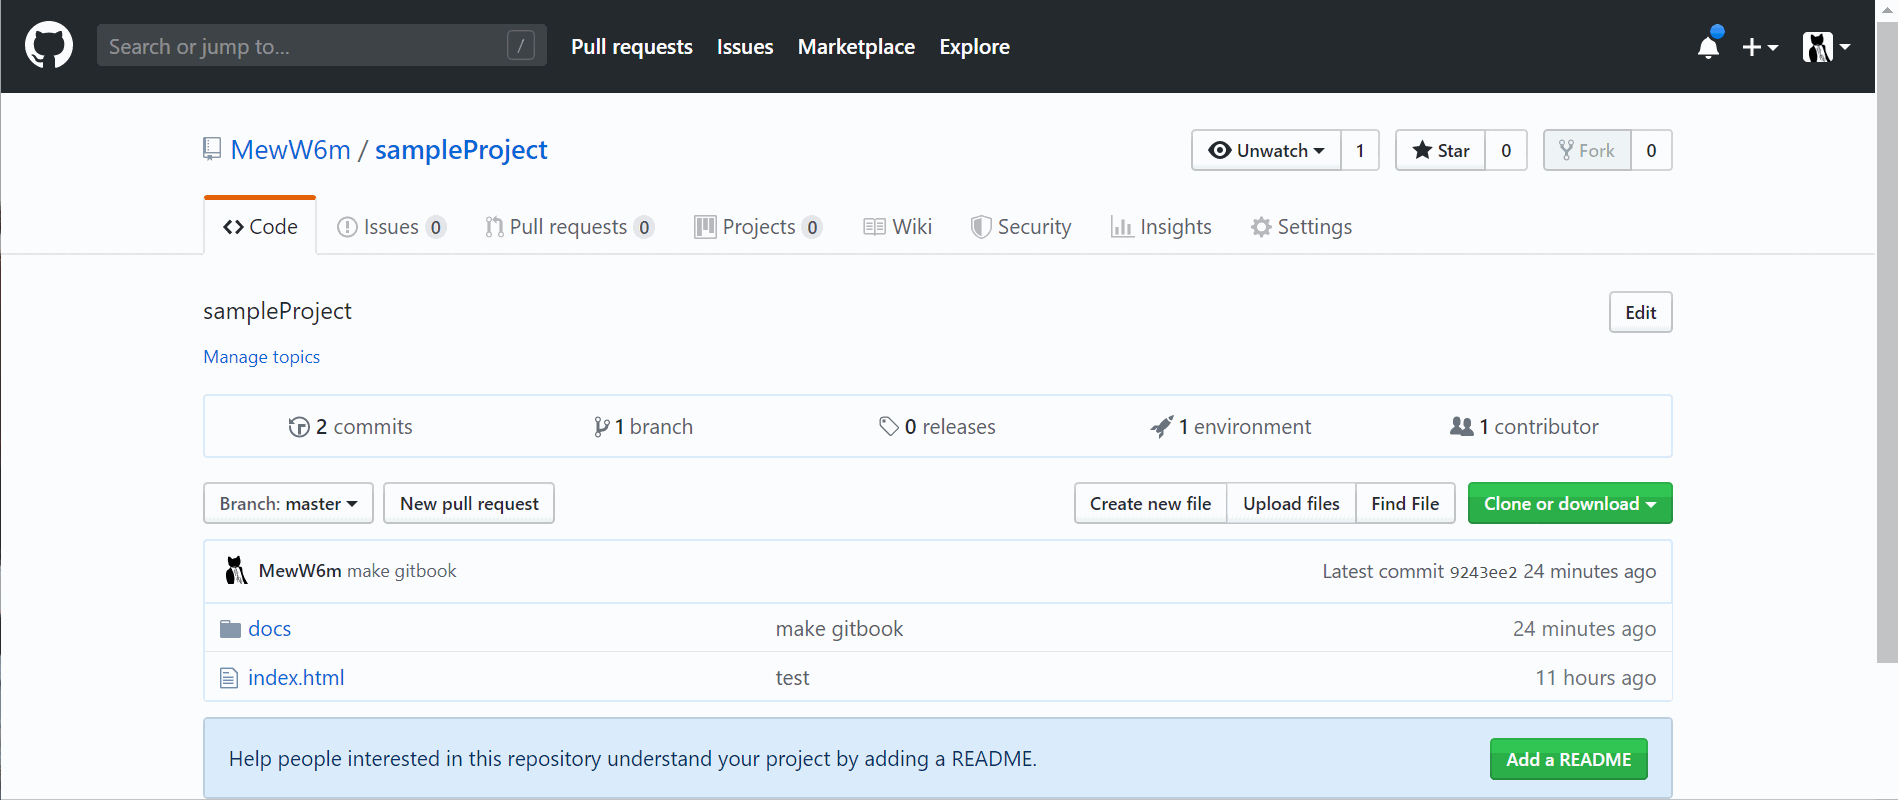Screen dimensions: 1898x800
Task: Open Issues in the top nav
Action: click(745, 47)
